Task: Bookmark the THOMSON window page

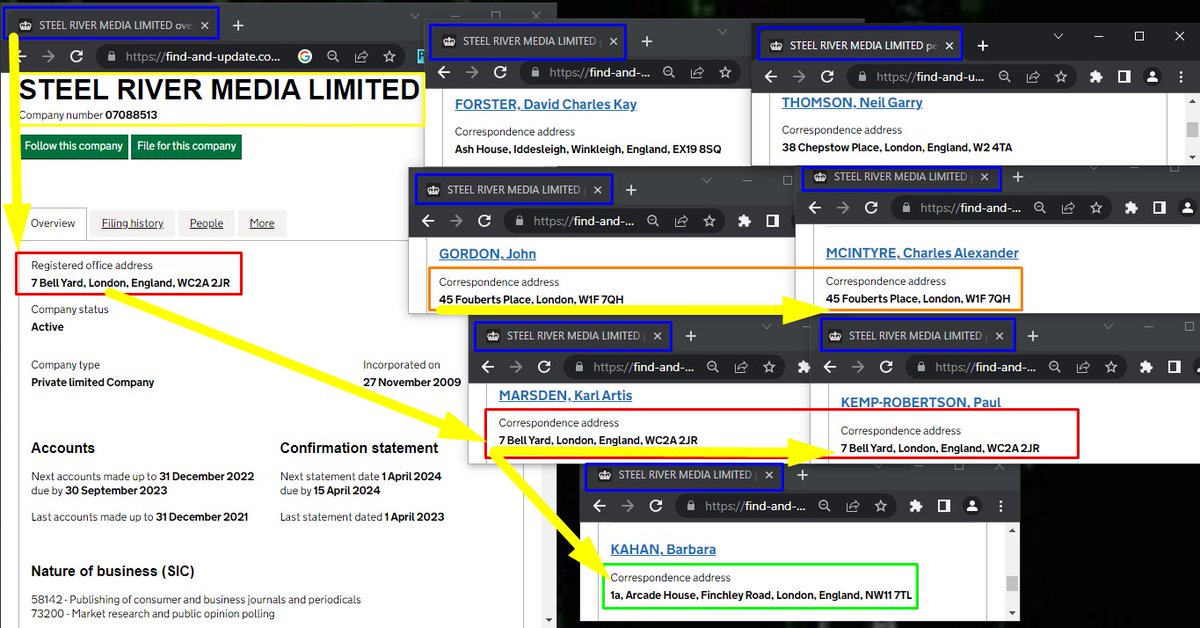Action: point(1061,76)
